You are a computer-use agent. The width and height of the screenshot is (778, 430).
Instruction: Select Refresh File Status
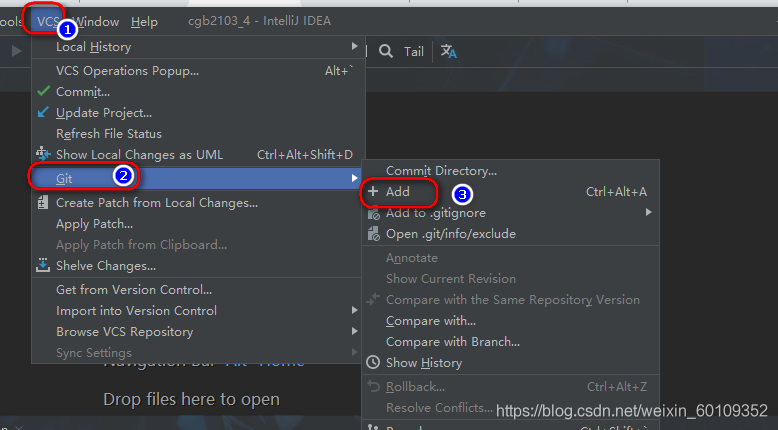coord(109,134)
